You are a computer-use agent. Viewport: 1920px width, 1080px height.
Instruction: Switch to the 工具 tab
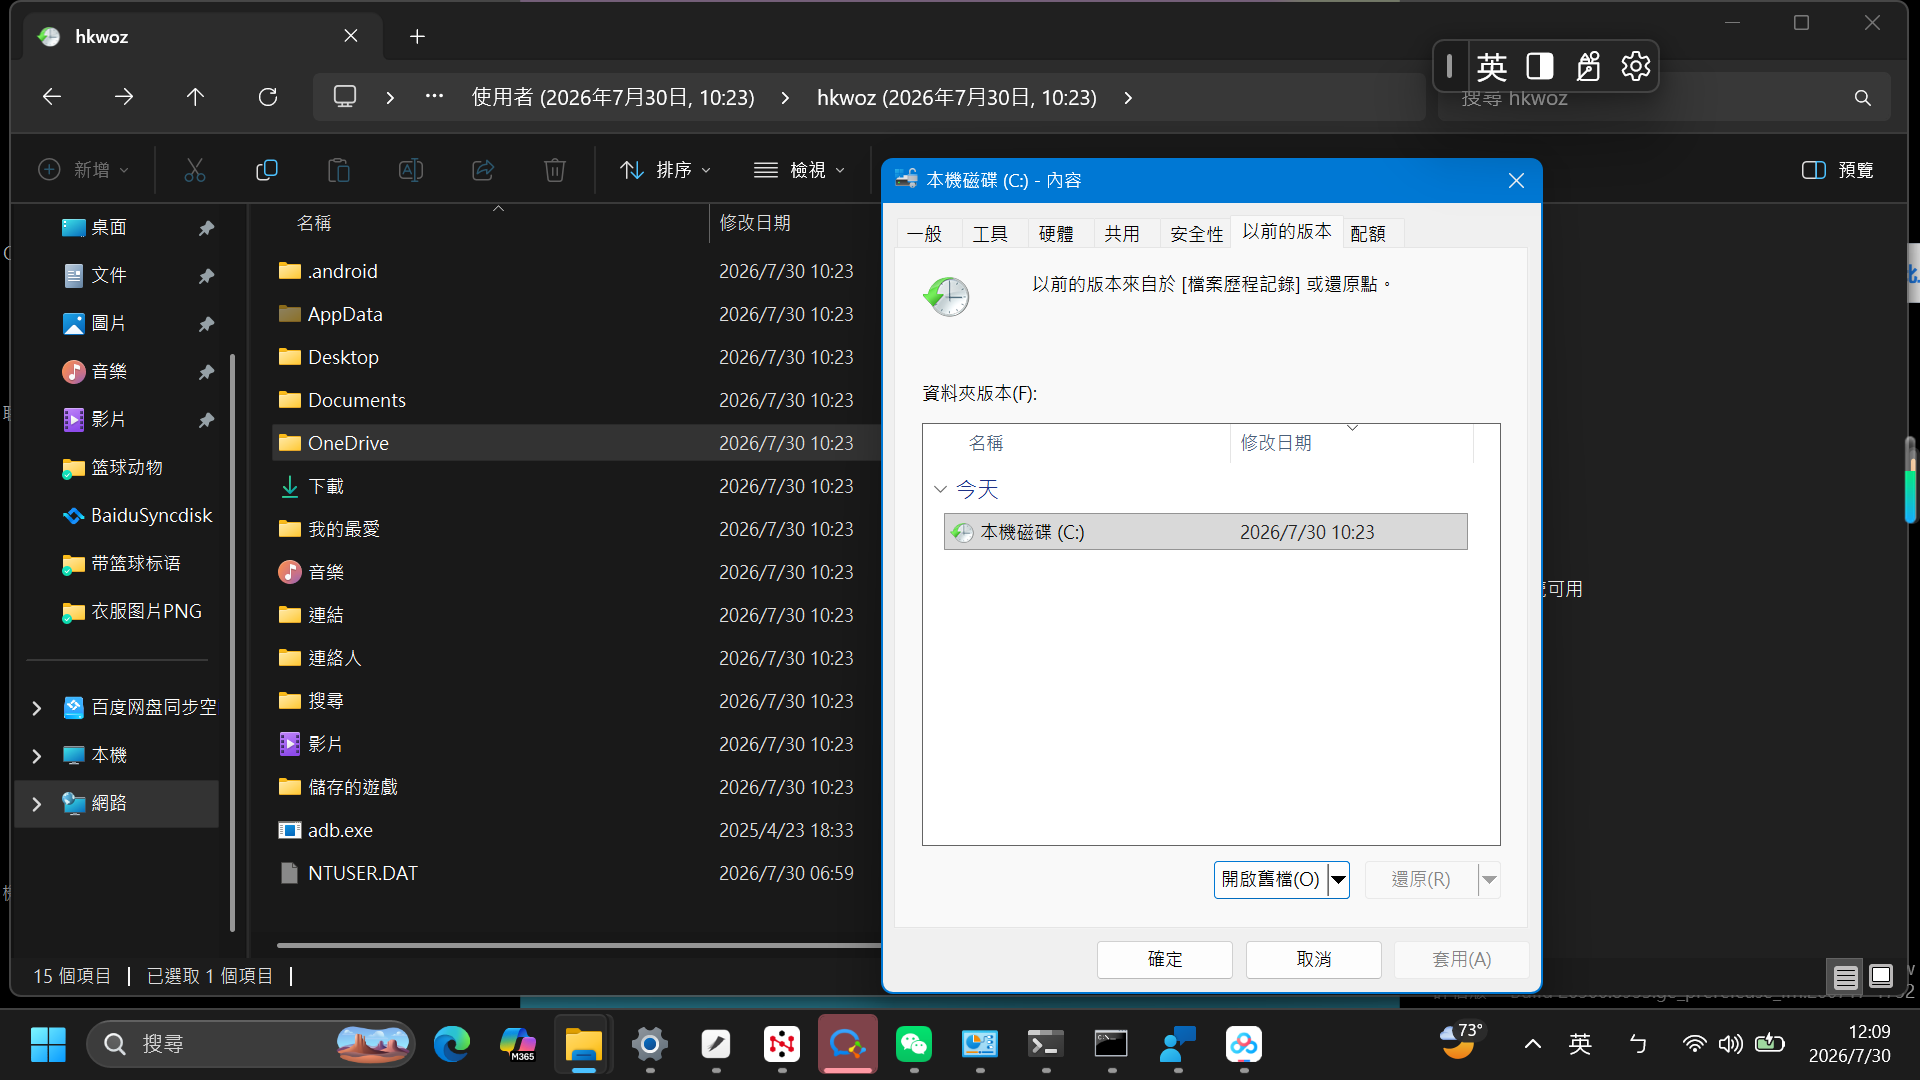click(990, 234)
